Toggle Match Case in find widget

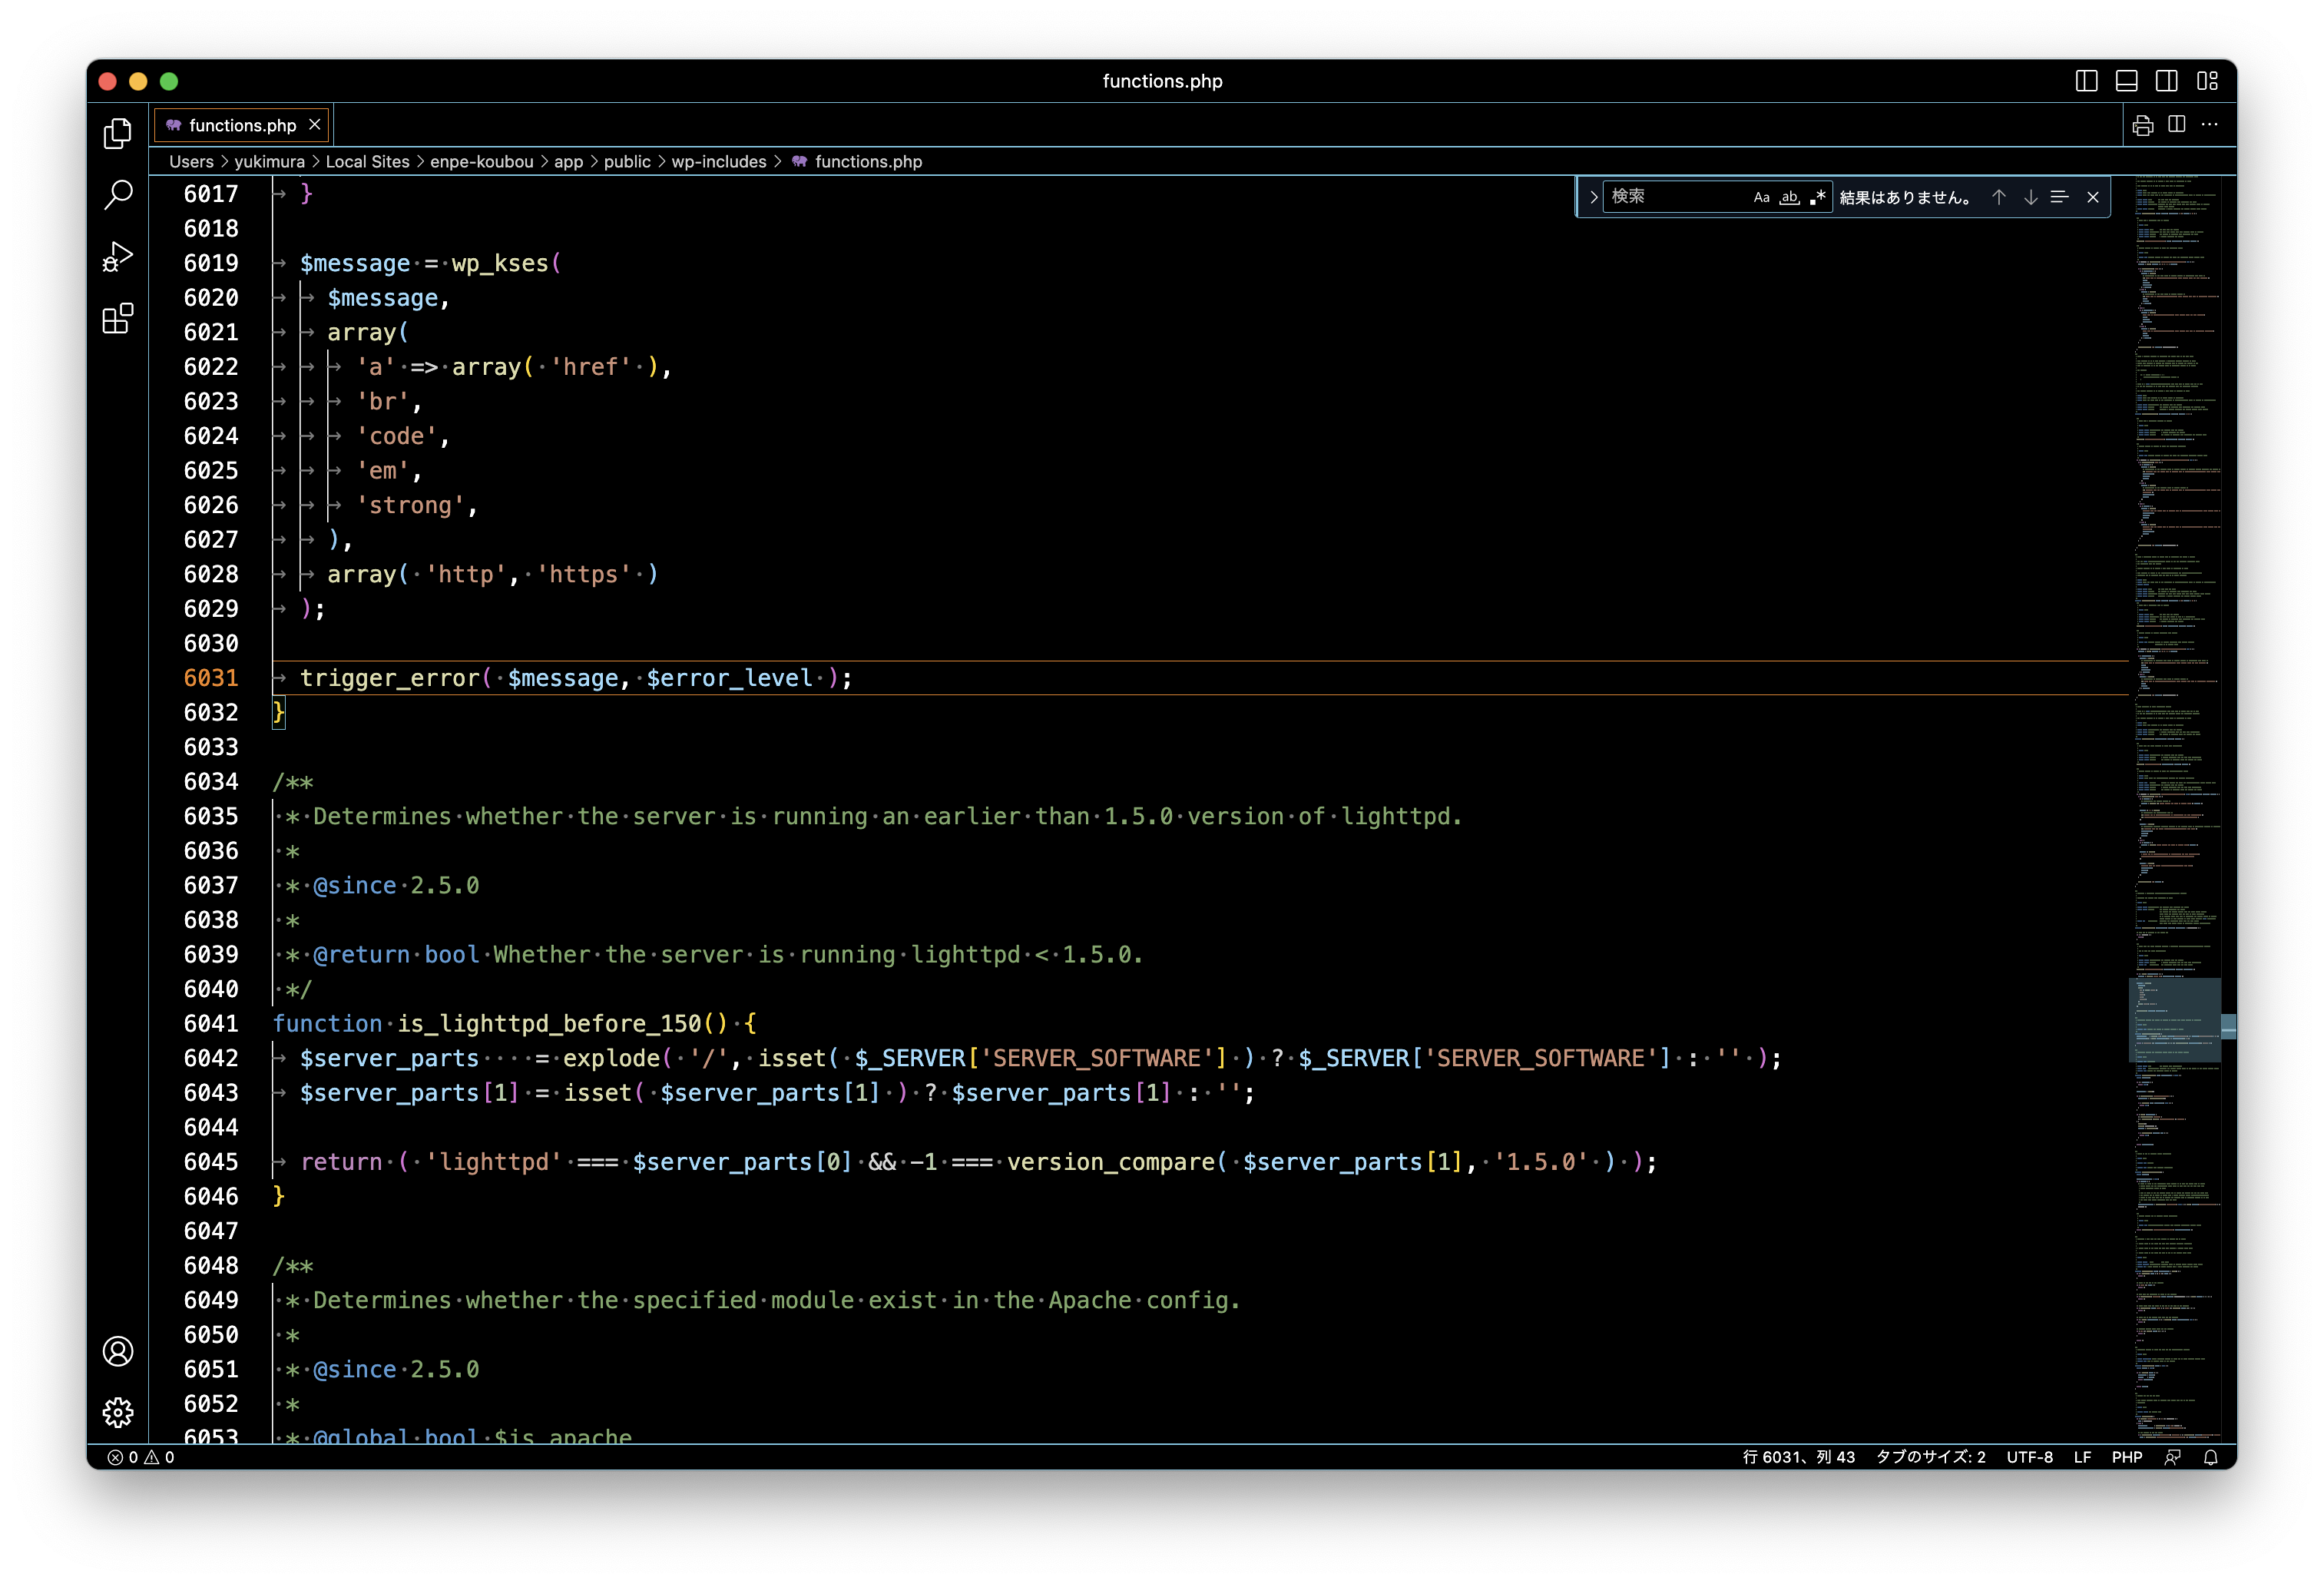tap(1761, 197)
